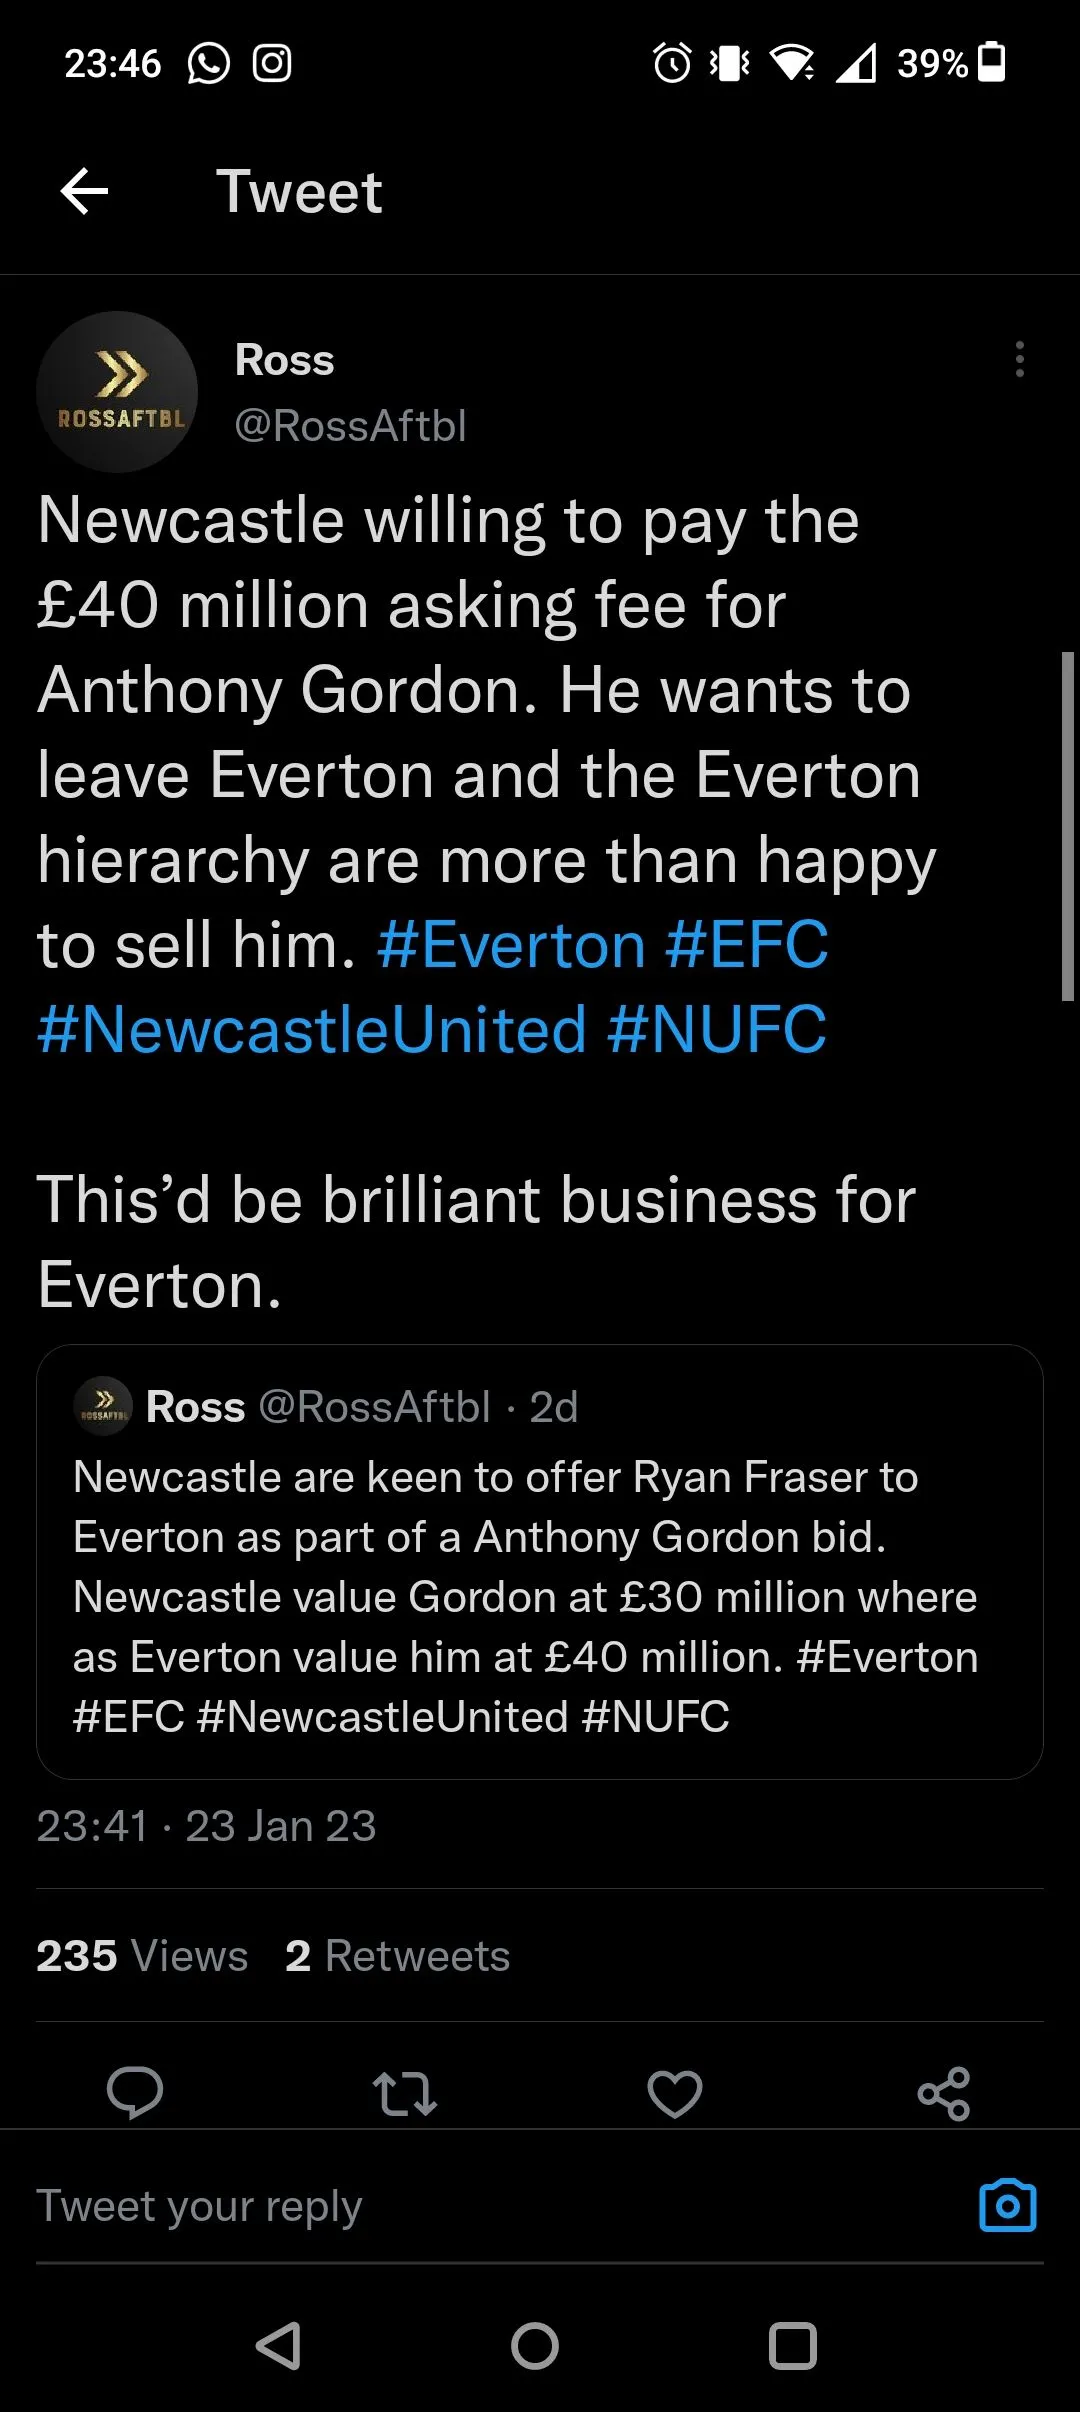View the 2 Retweets list
1080x2412 pixels.
(397, 1955)
